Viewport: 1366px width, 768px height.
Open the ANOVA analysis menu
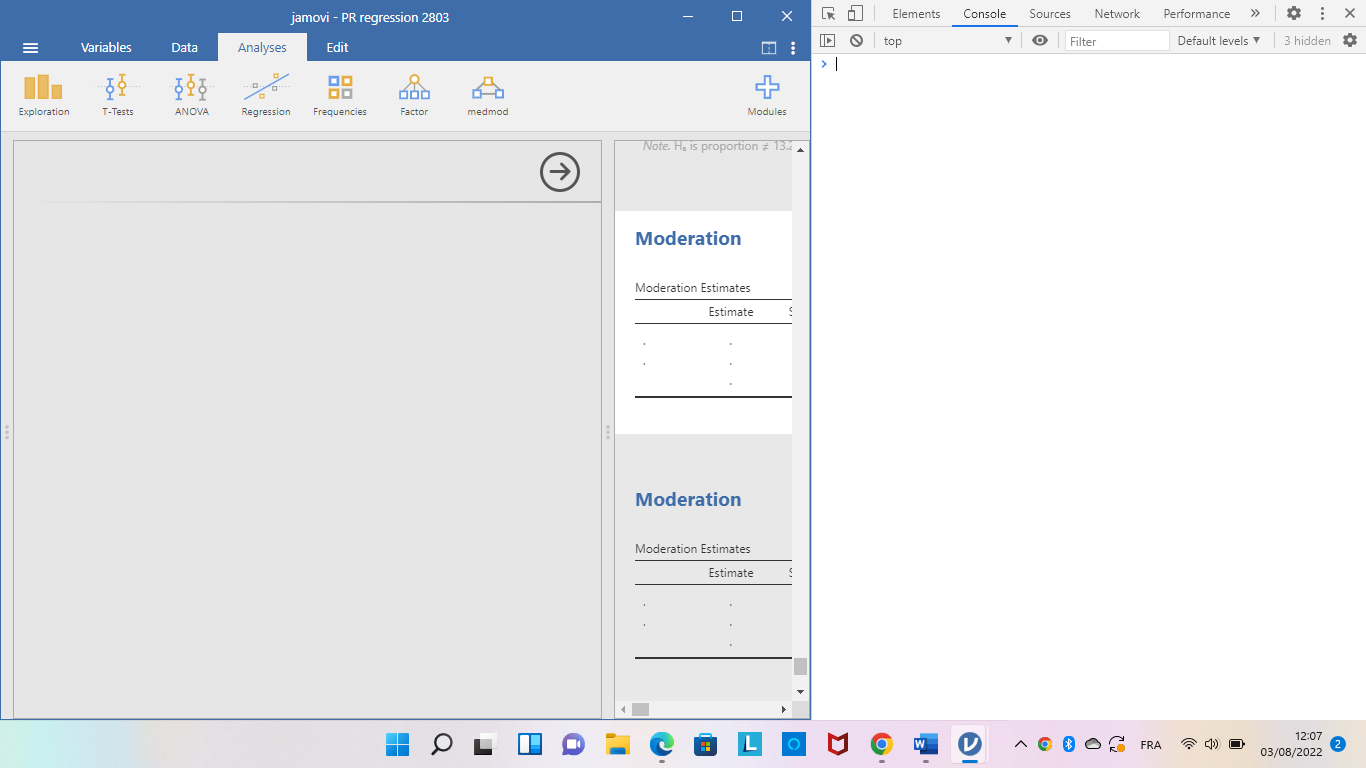pyautogui.click(x=191, y=96)
